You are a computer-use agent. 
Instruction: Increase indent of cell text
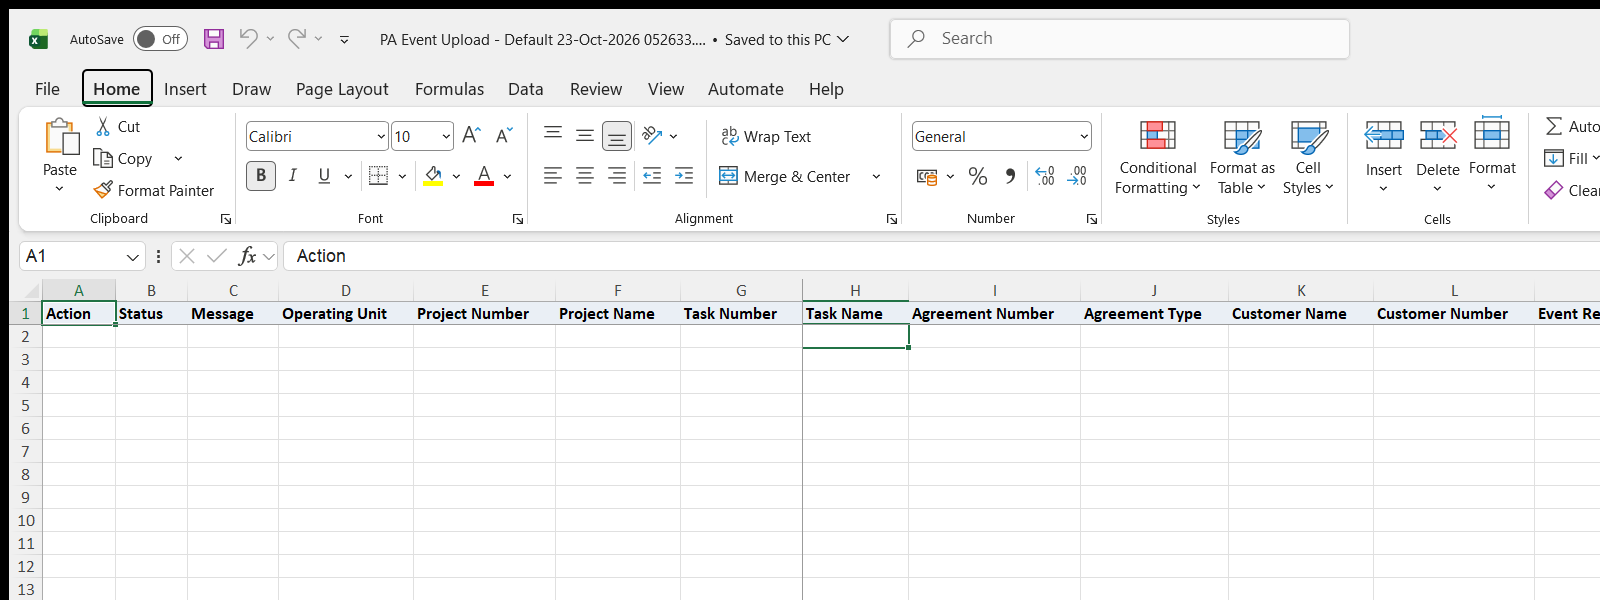pyautogui.click(x=684, y=176)
